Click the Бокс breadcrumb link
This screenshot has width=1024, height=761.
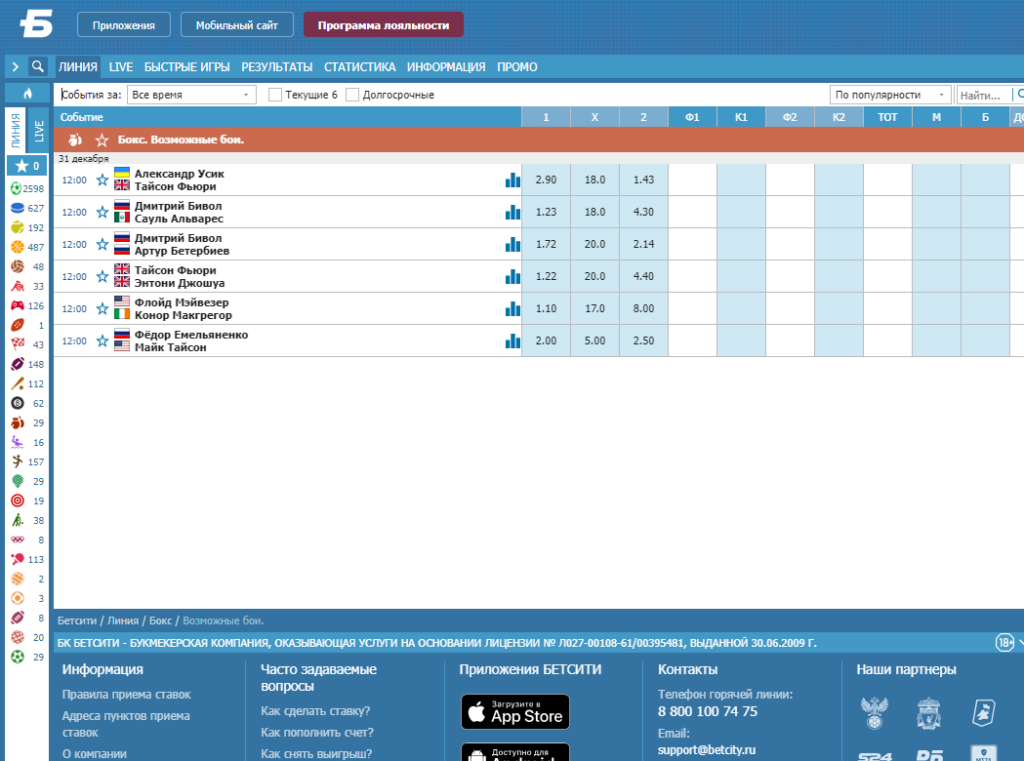(160, 621)
